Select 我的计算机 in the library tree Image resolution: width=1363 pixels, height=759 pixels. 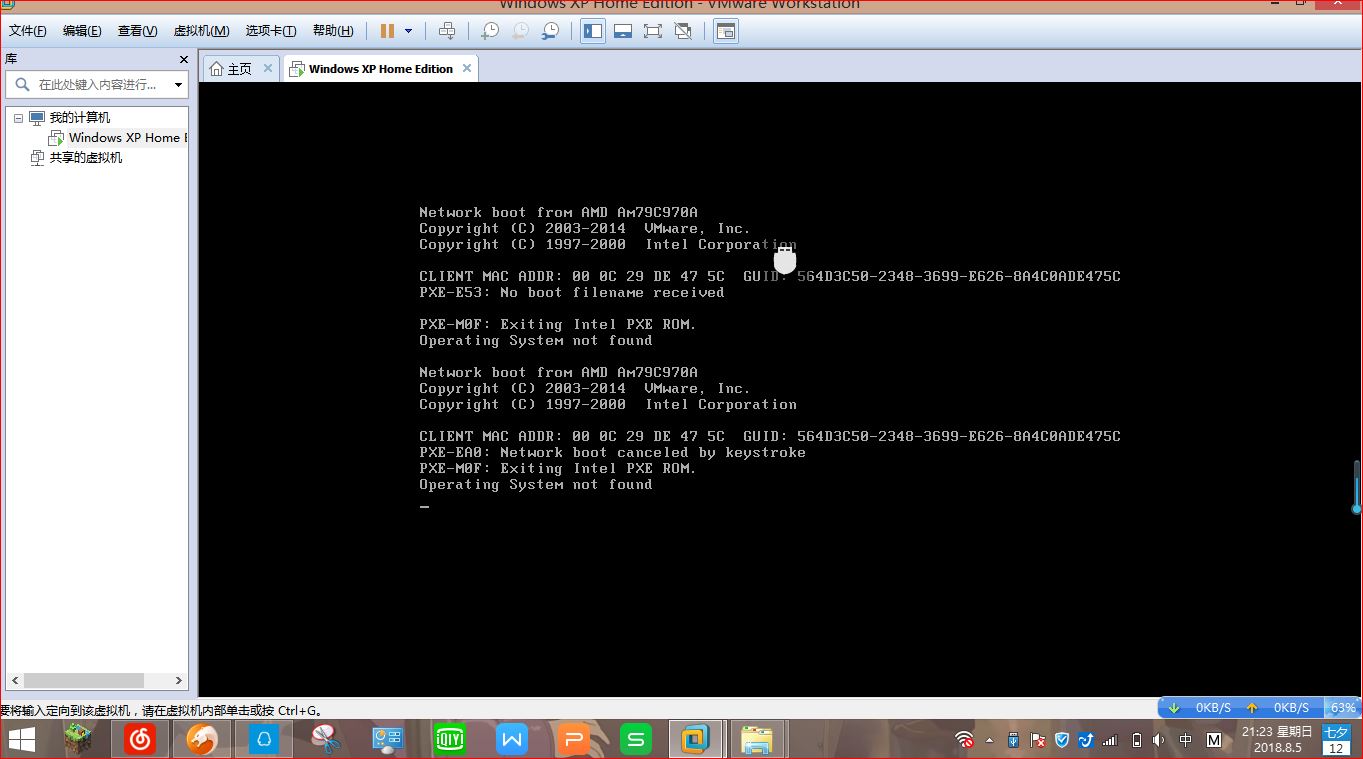[80, 118]
